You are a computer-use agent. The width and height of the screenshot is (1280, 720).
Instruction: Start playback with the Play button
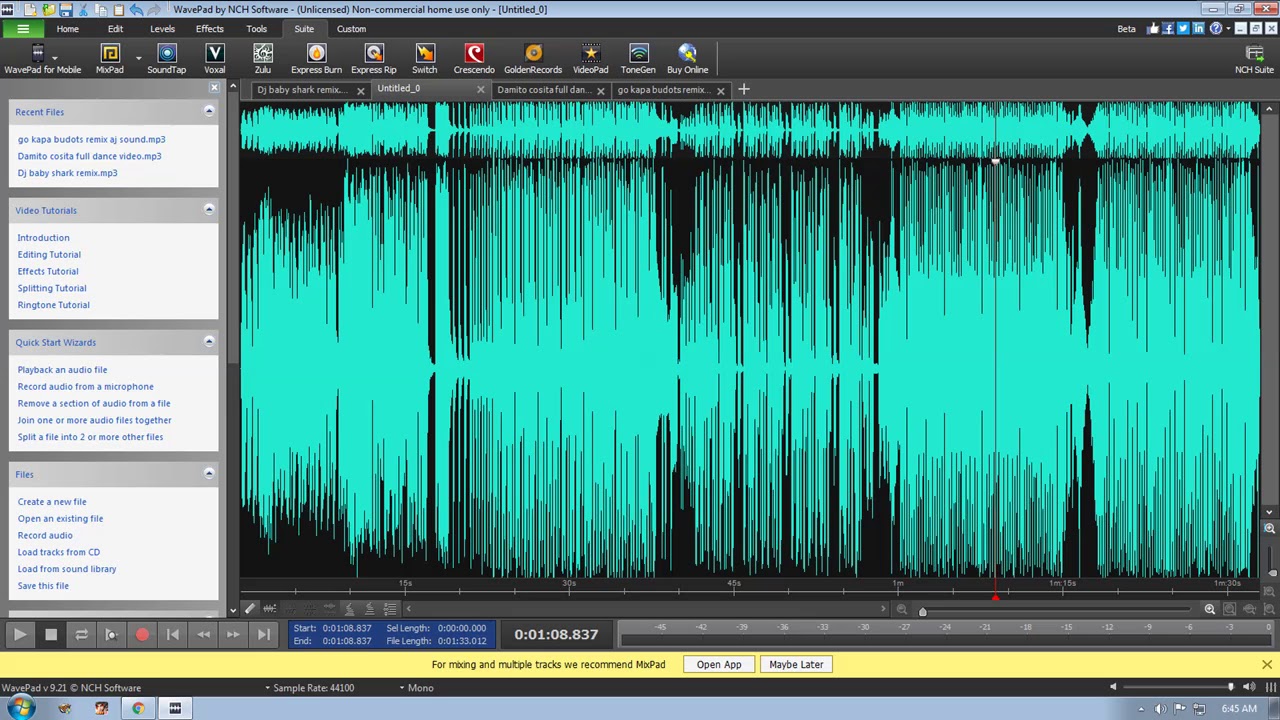[19, 634]
